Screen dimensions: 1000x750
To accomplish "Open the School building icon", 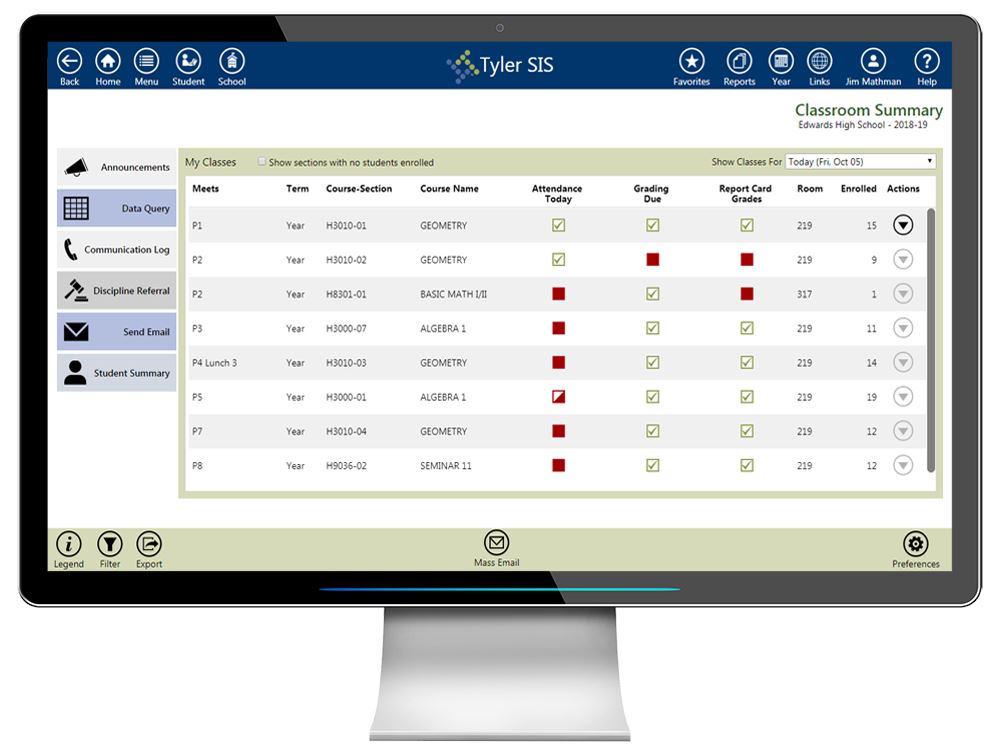I will pyautogui.click(x=232, y=62).
